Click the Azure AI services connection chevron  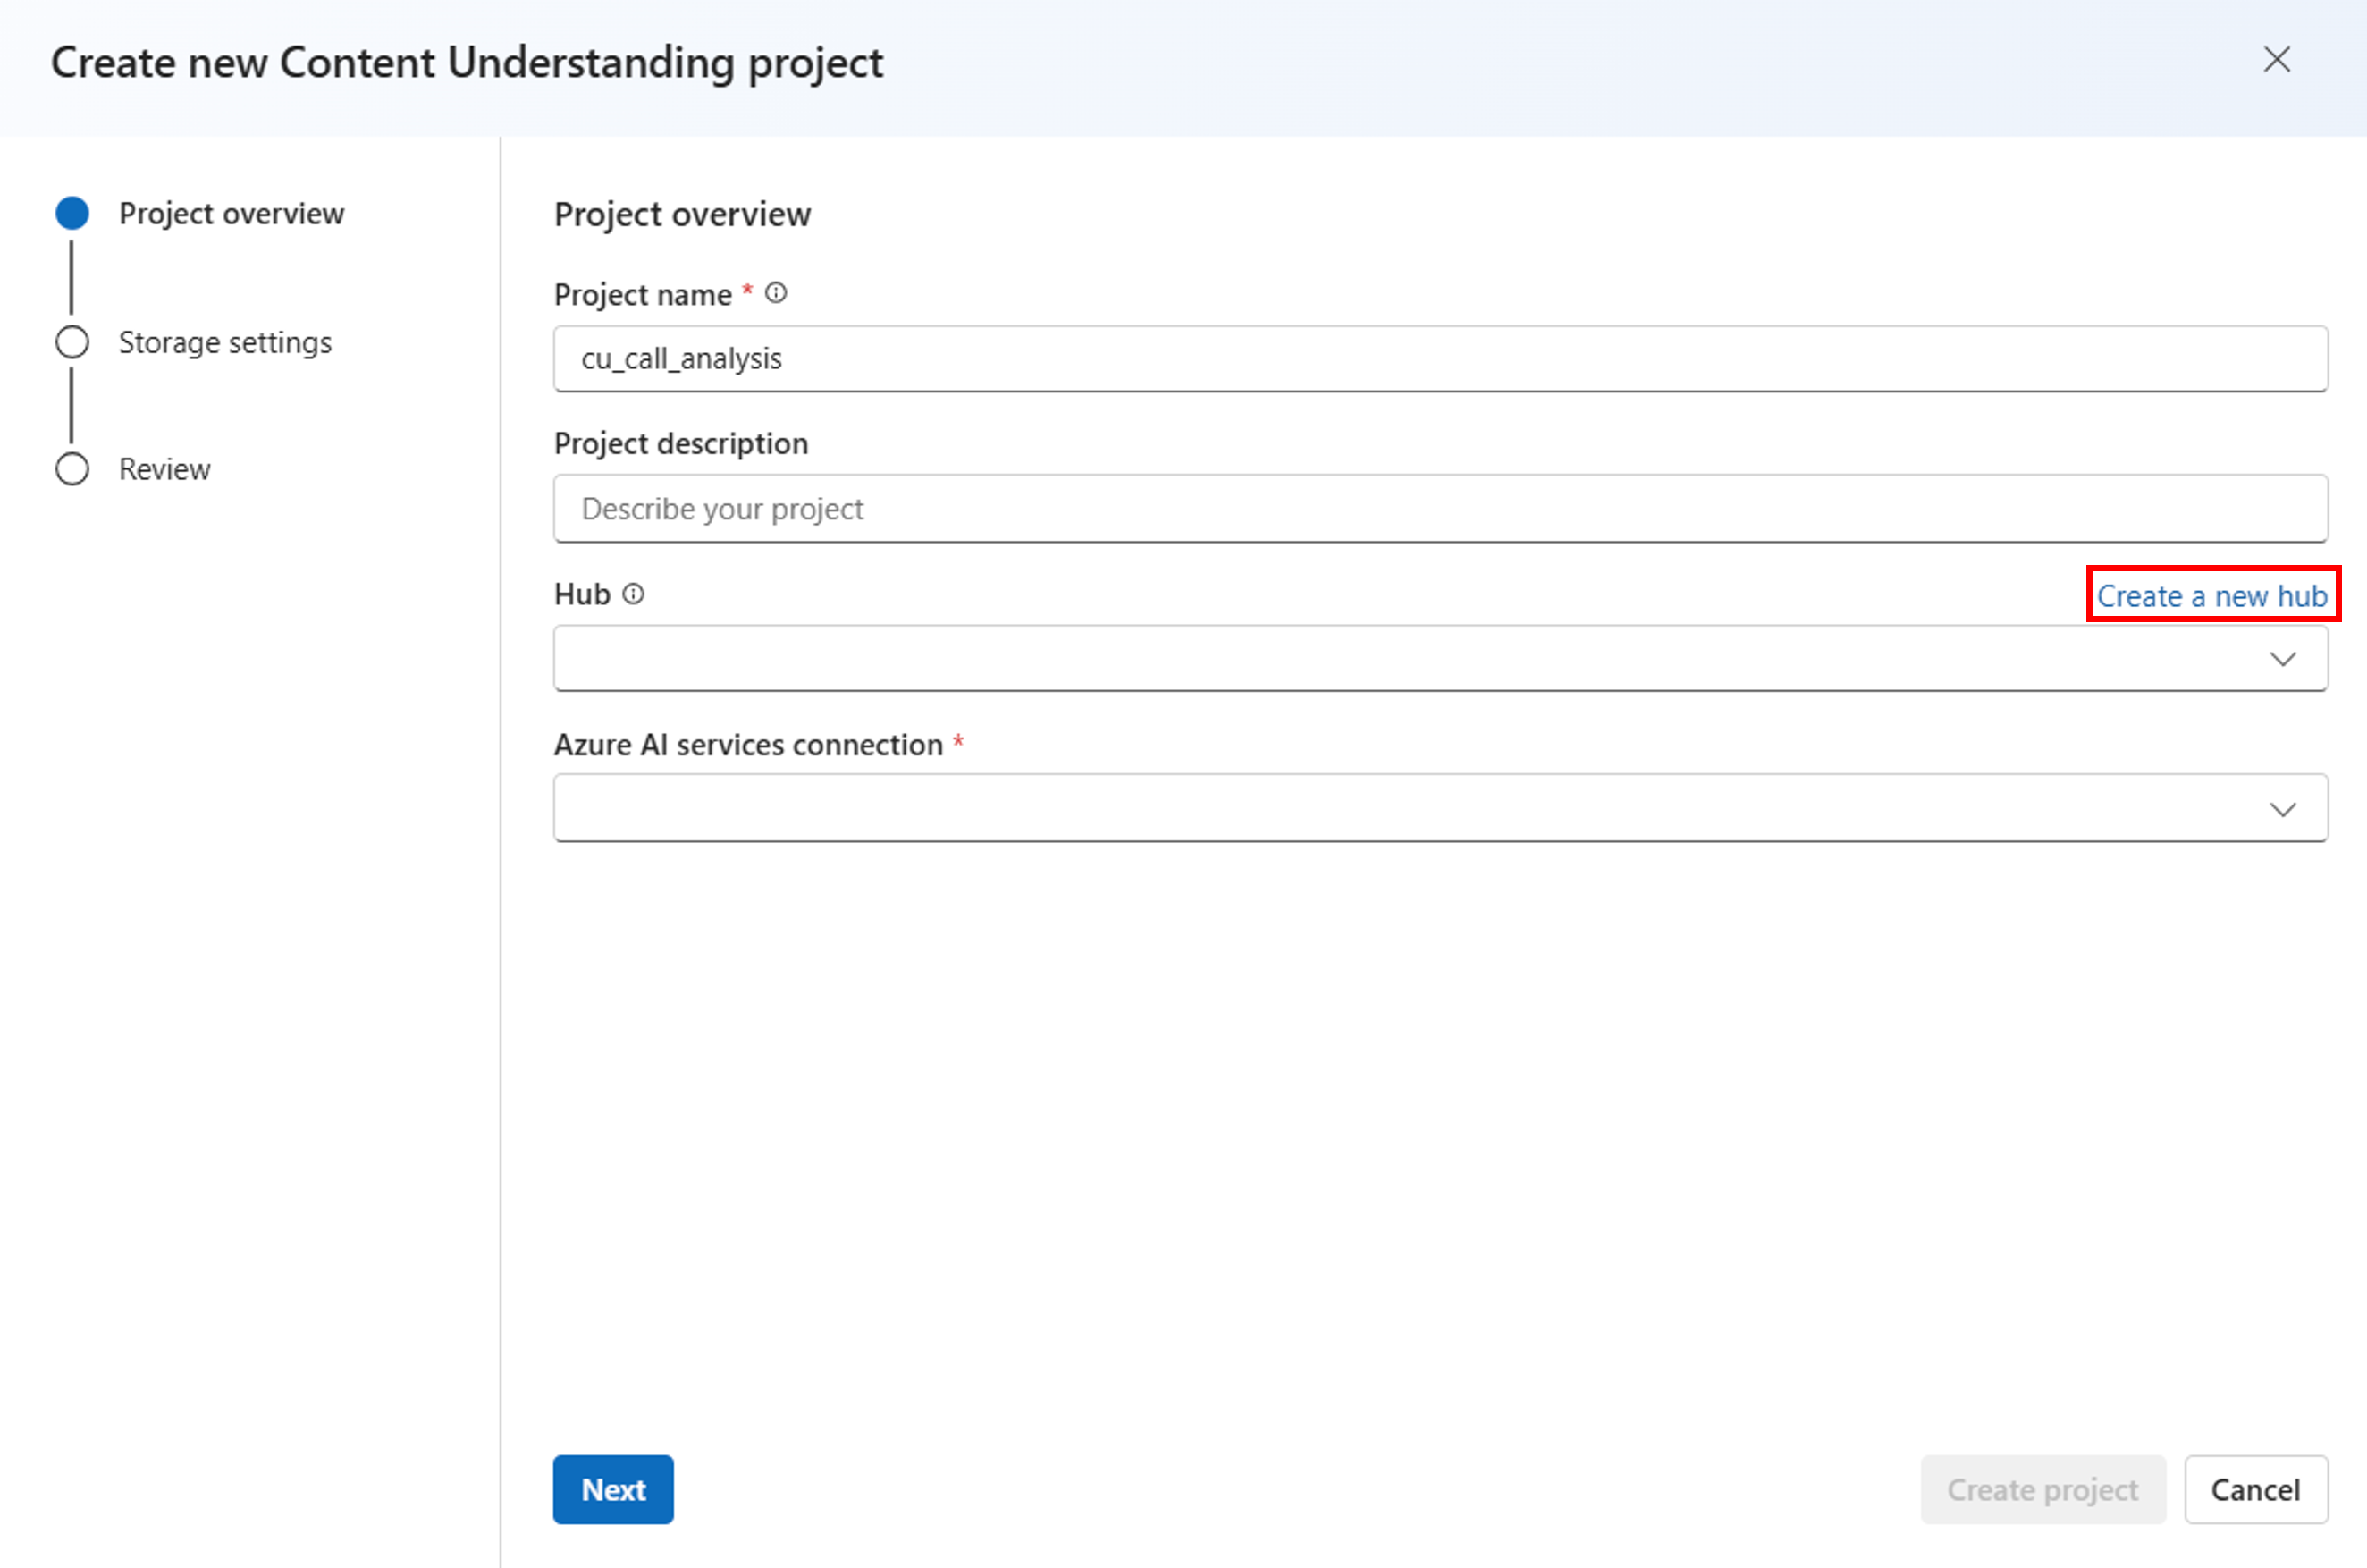pos(2283,807)
